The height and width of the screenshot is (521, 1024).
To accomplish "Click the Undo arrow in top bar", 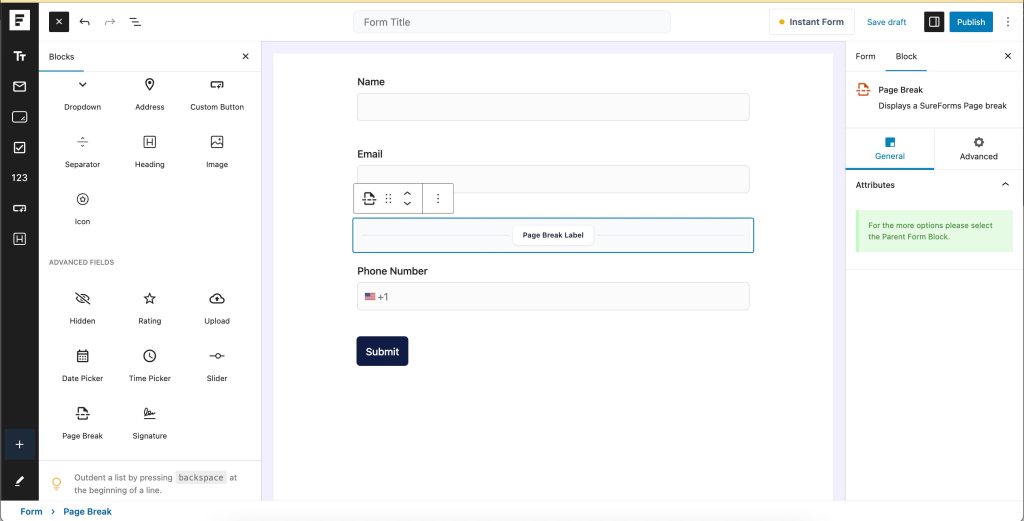I will pos(85,22).
